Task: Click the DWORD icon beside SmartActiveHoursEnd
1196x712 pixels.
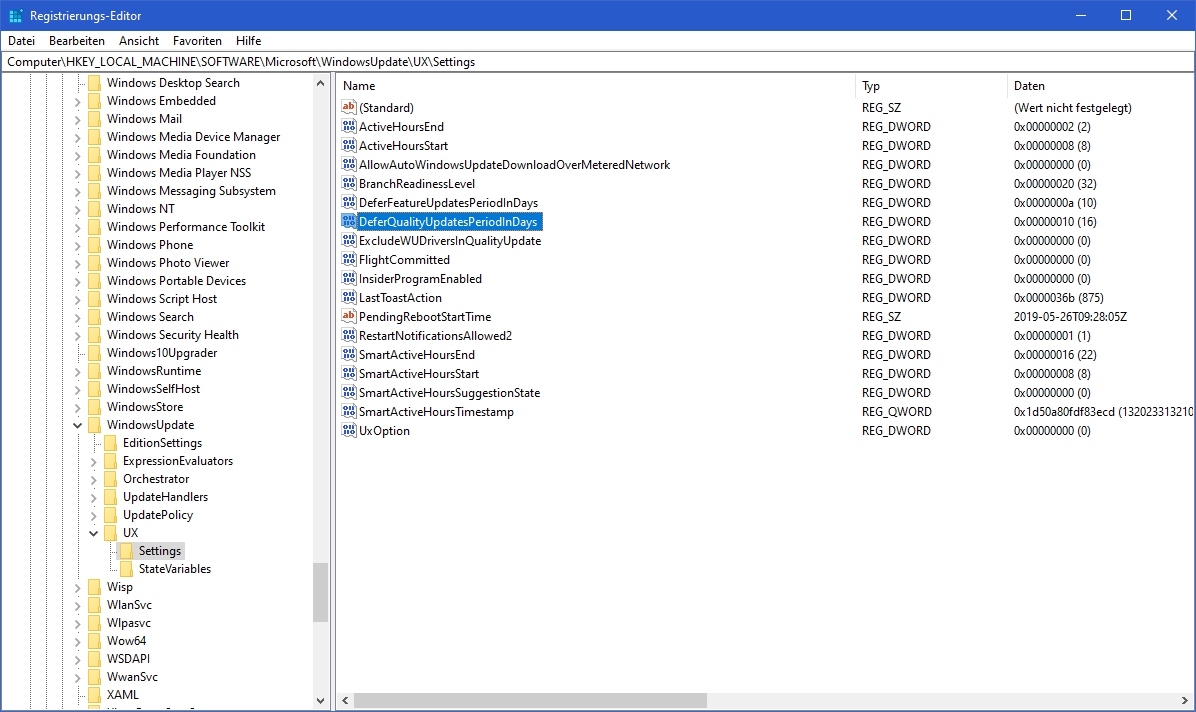Action: pyautogui.click(x=349, y=354)
